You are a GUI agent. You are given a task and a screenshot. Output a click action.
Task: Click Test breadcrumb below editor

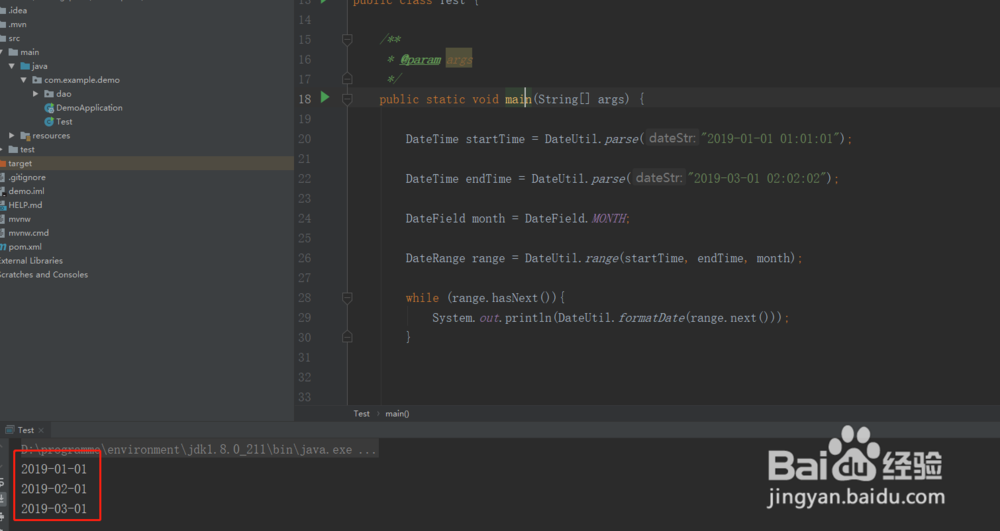(x=362, y=414)
